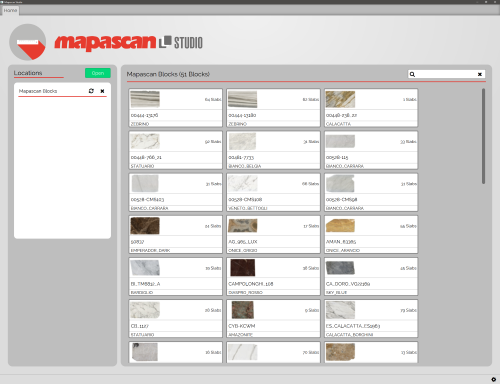This screenshot has width=500, height=384.
Task: Click the search magnifier icon
Action: coord(412,74)
